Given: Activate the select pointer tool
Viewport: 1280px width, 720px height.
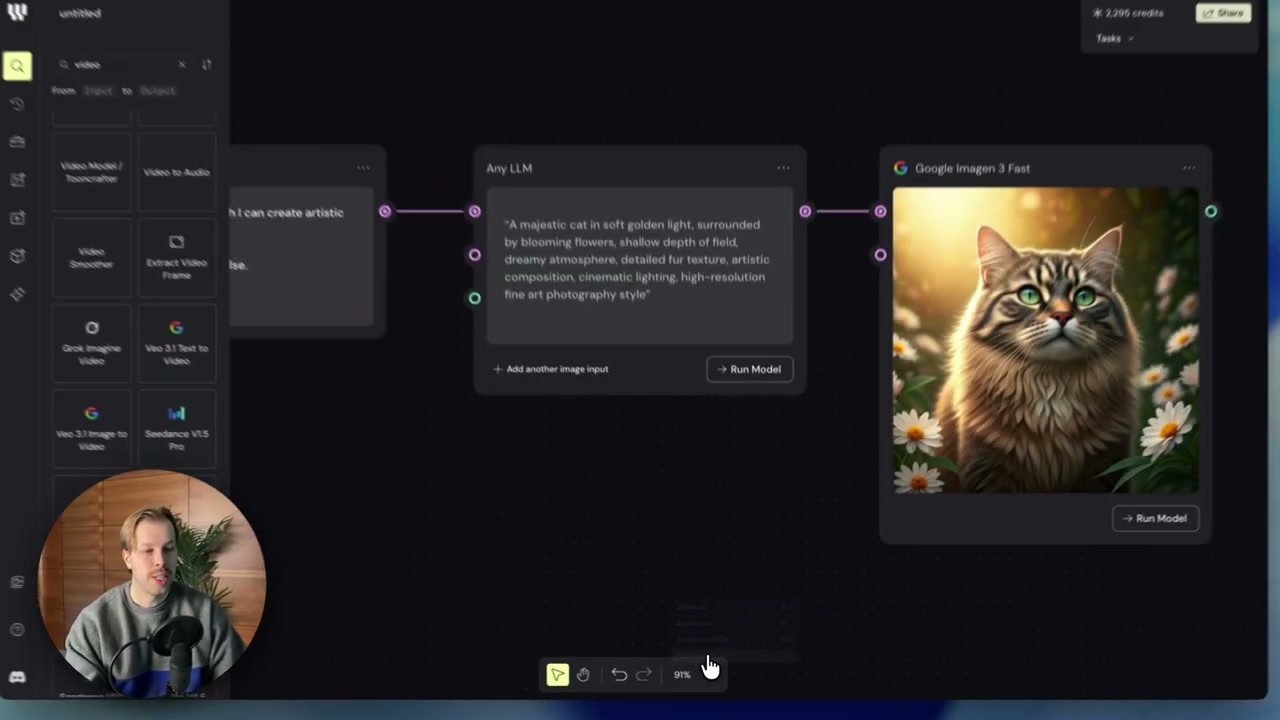Looking at the screenshot, I should pyautogui.click(x=557, y=675).
